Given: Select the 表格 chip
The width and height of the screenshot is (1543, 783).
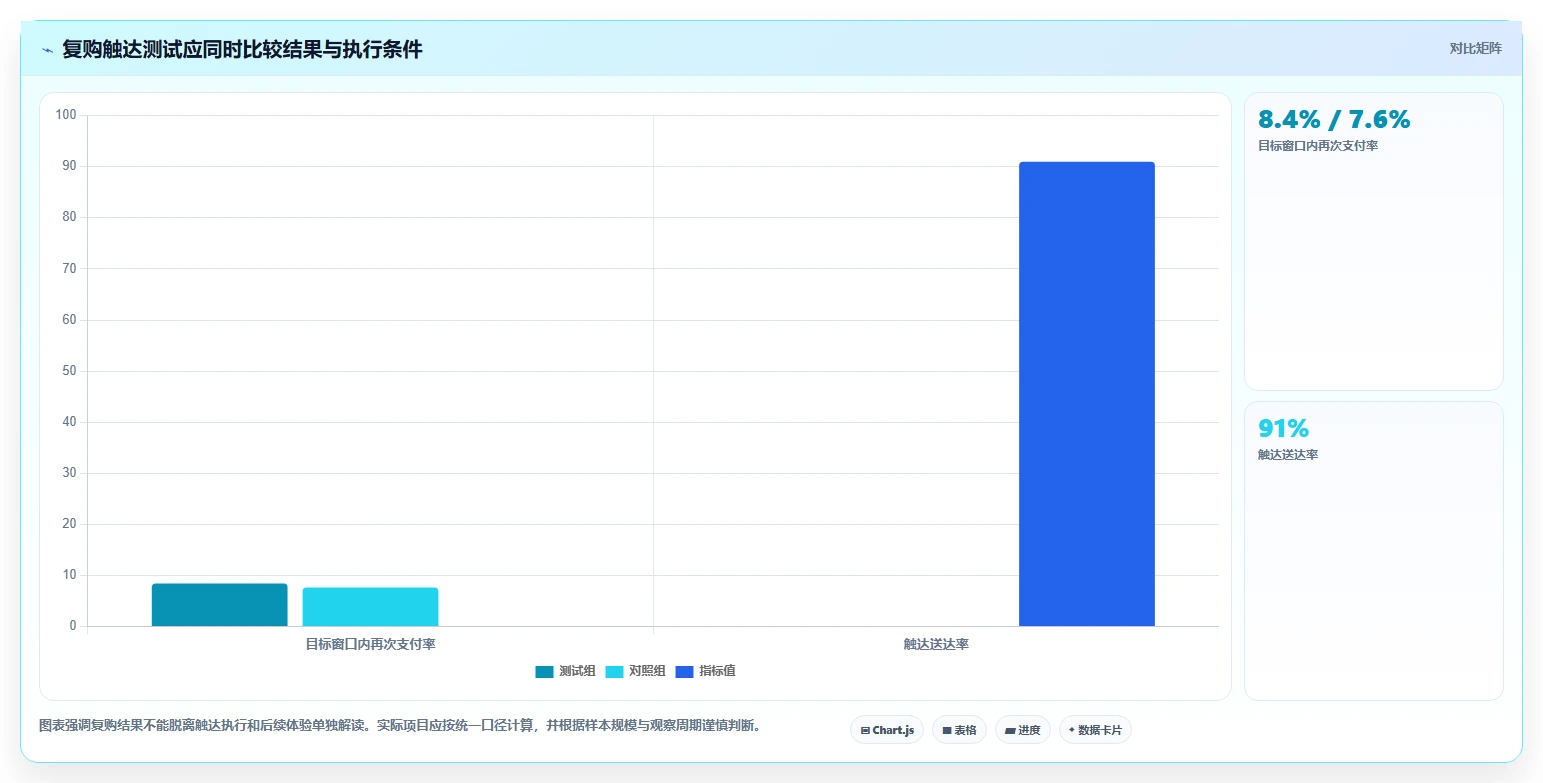Looking at the screenshot, I should pos(960,730).
